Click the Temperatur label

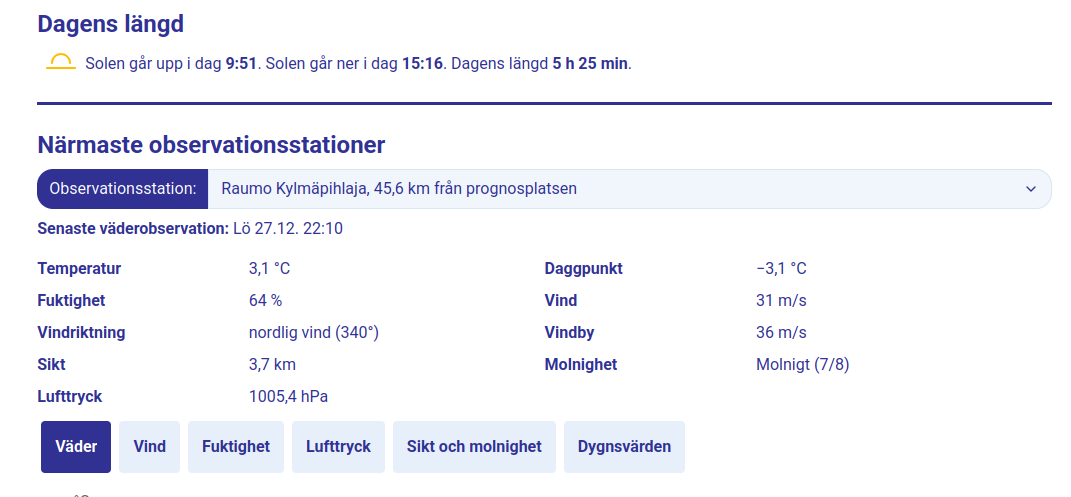pyautogui.click(x=79, y=268)
